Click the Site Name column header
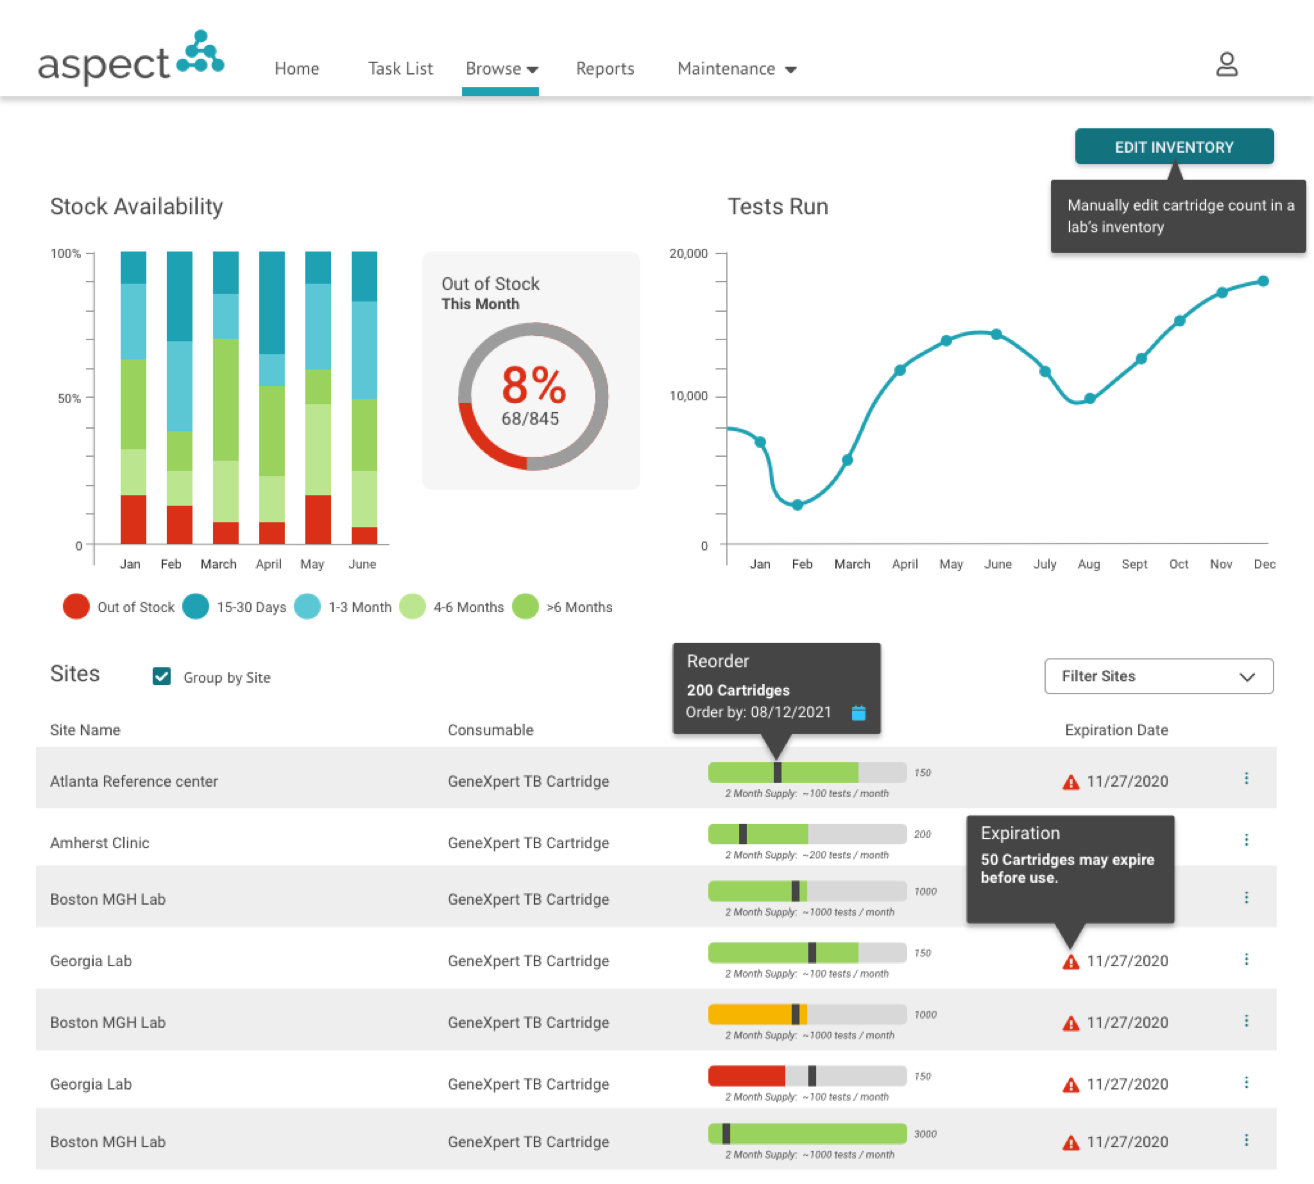The height and width of the screenshot is (1184, 1314). (85, 730)
